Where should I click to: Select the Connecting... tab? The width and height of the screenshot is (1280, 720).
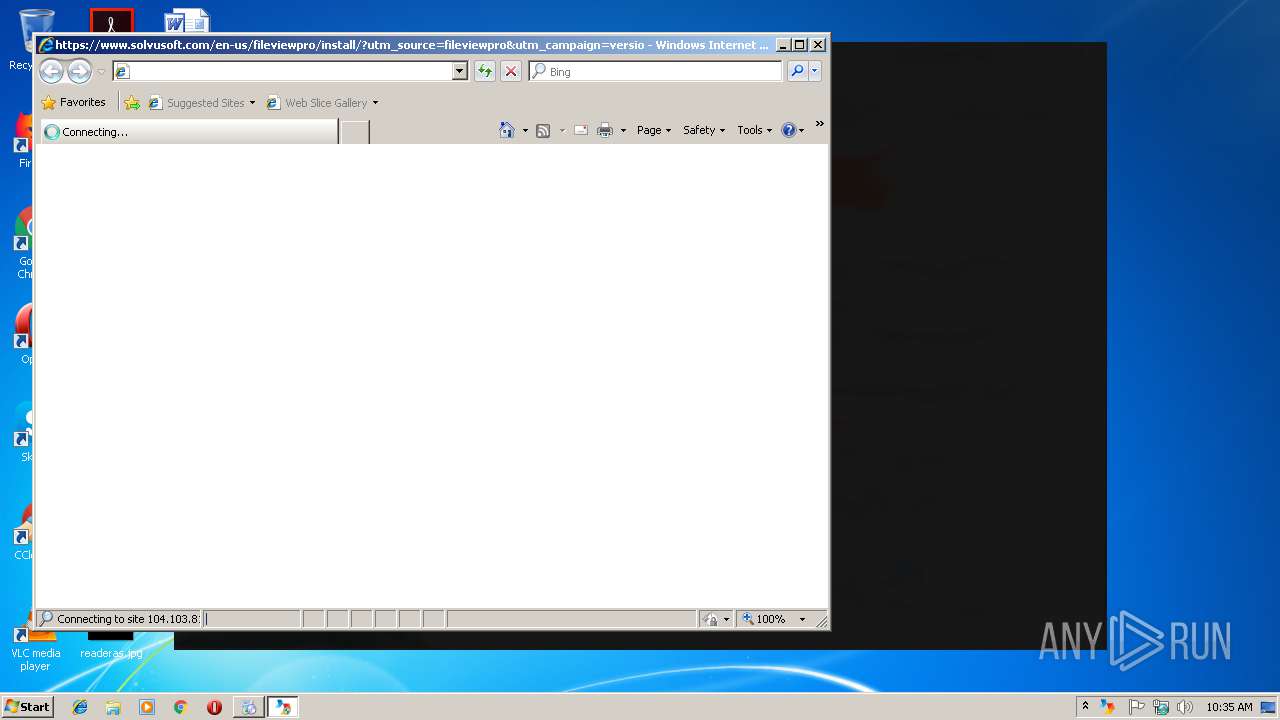tap(189, 132)
